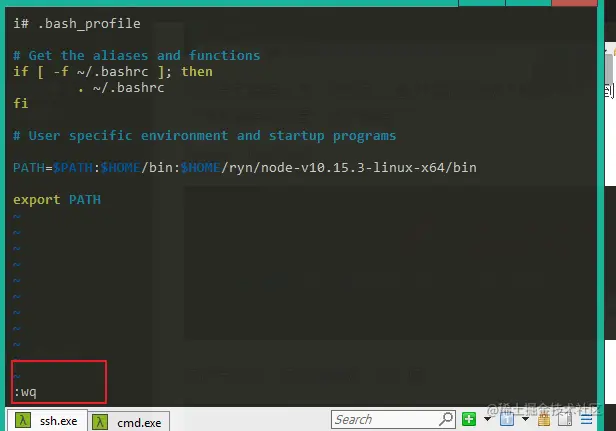Click the red close button at the window's top right
The image size is (616, 431).
(x=574, y=3)
